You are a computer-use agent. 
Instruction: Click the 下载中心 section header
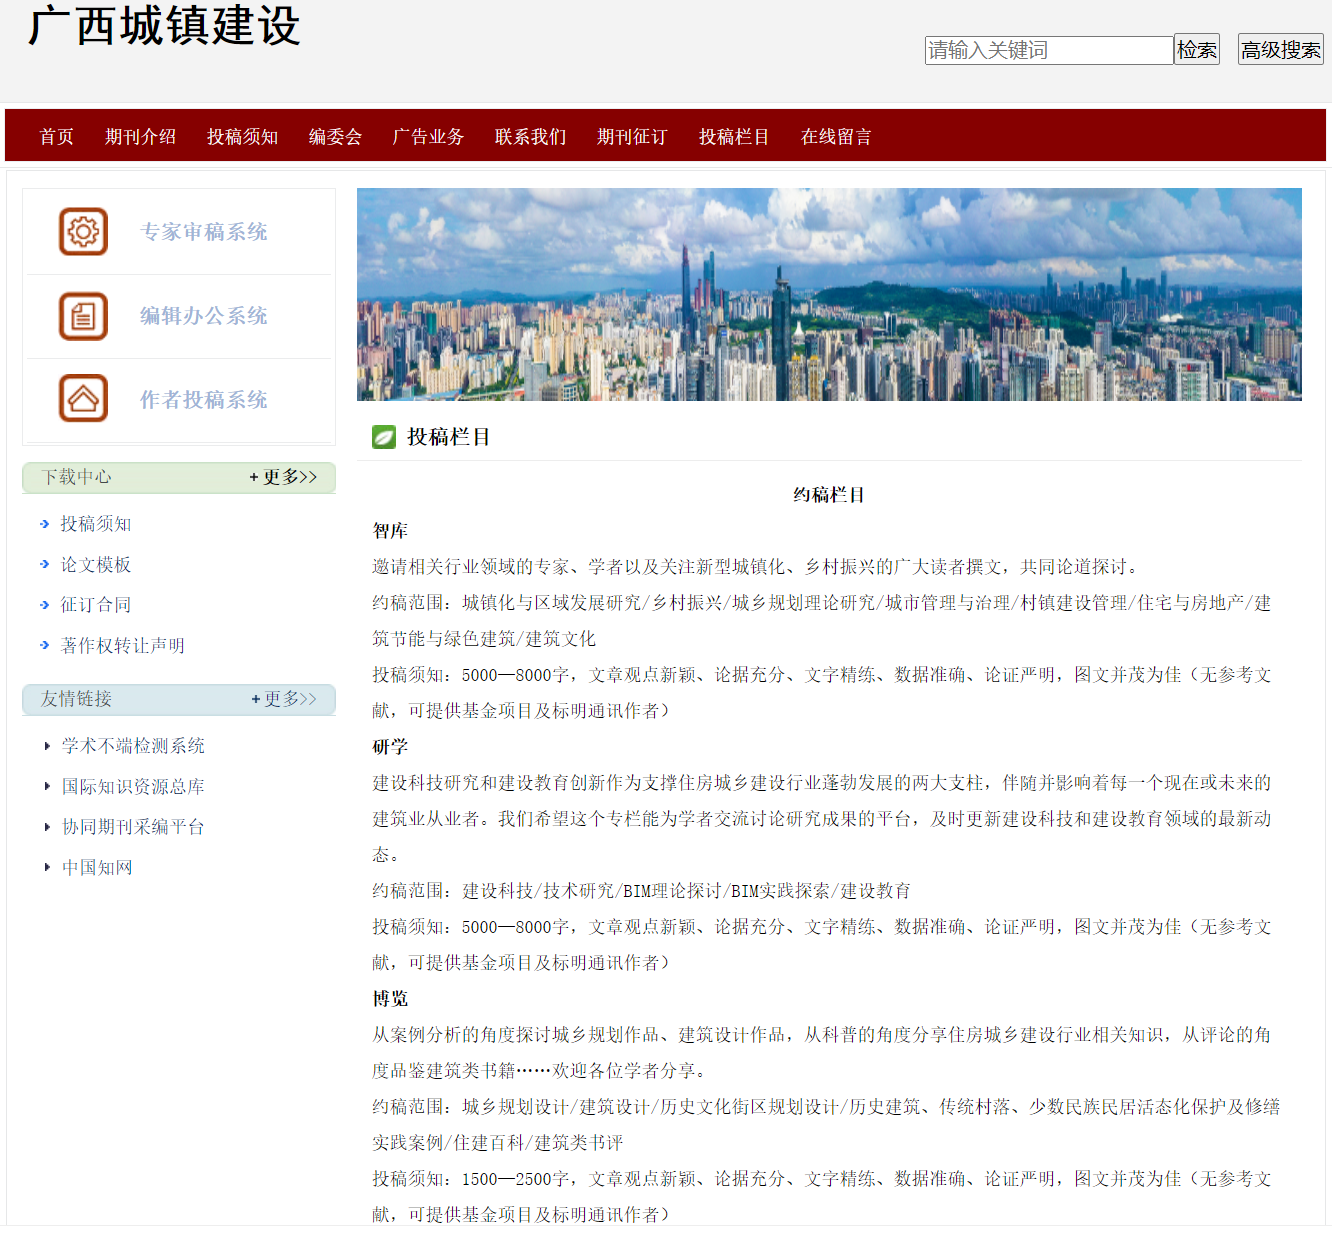click(77, 478)
